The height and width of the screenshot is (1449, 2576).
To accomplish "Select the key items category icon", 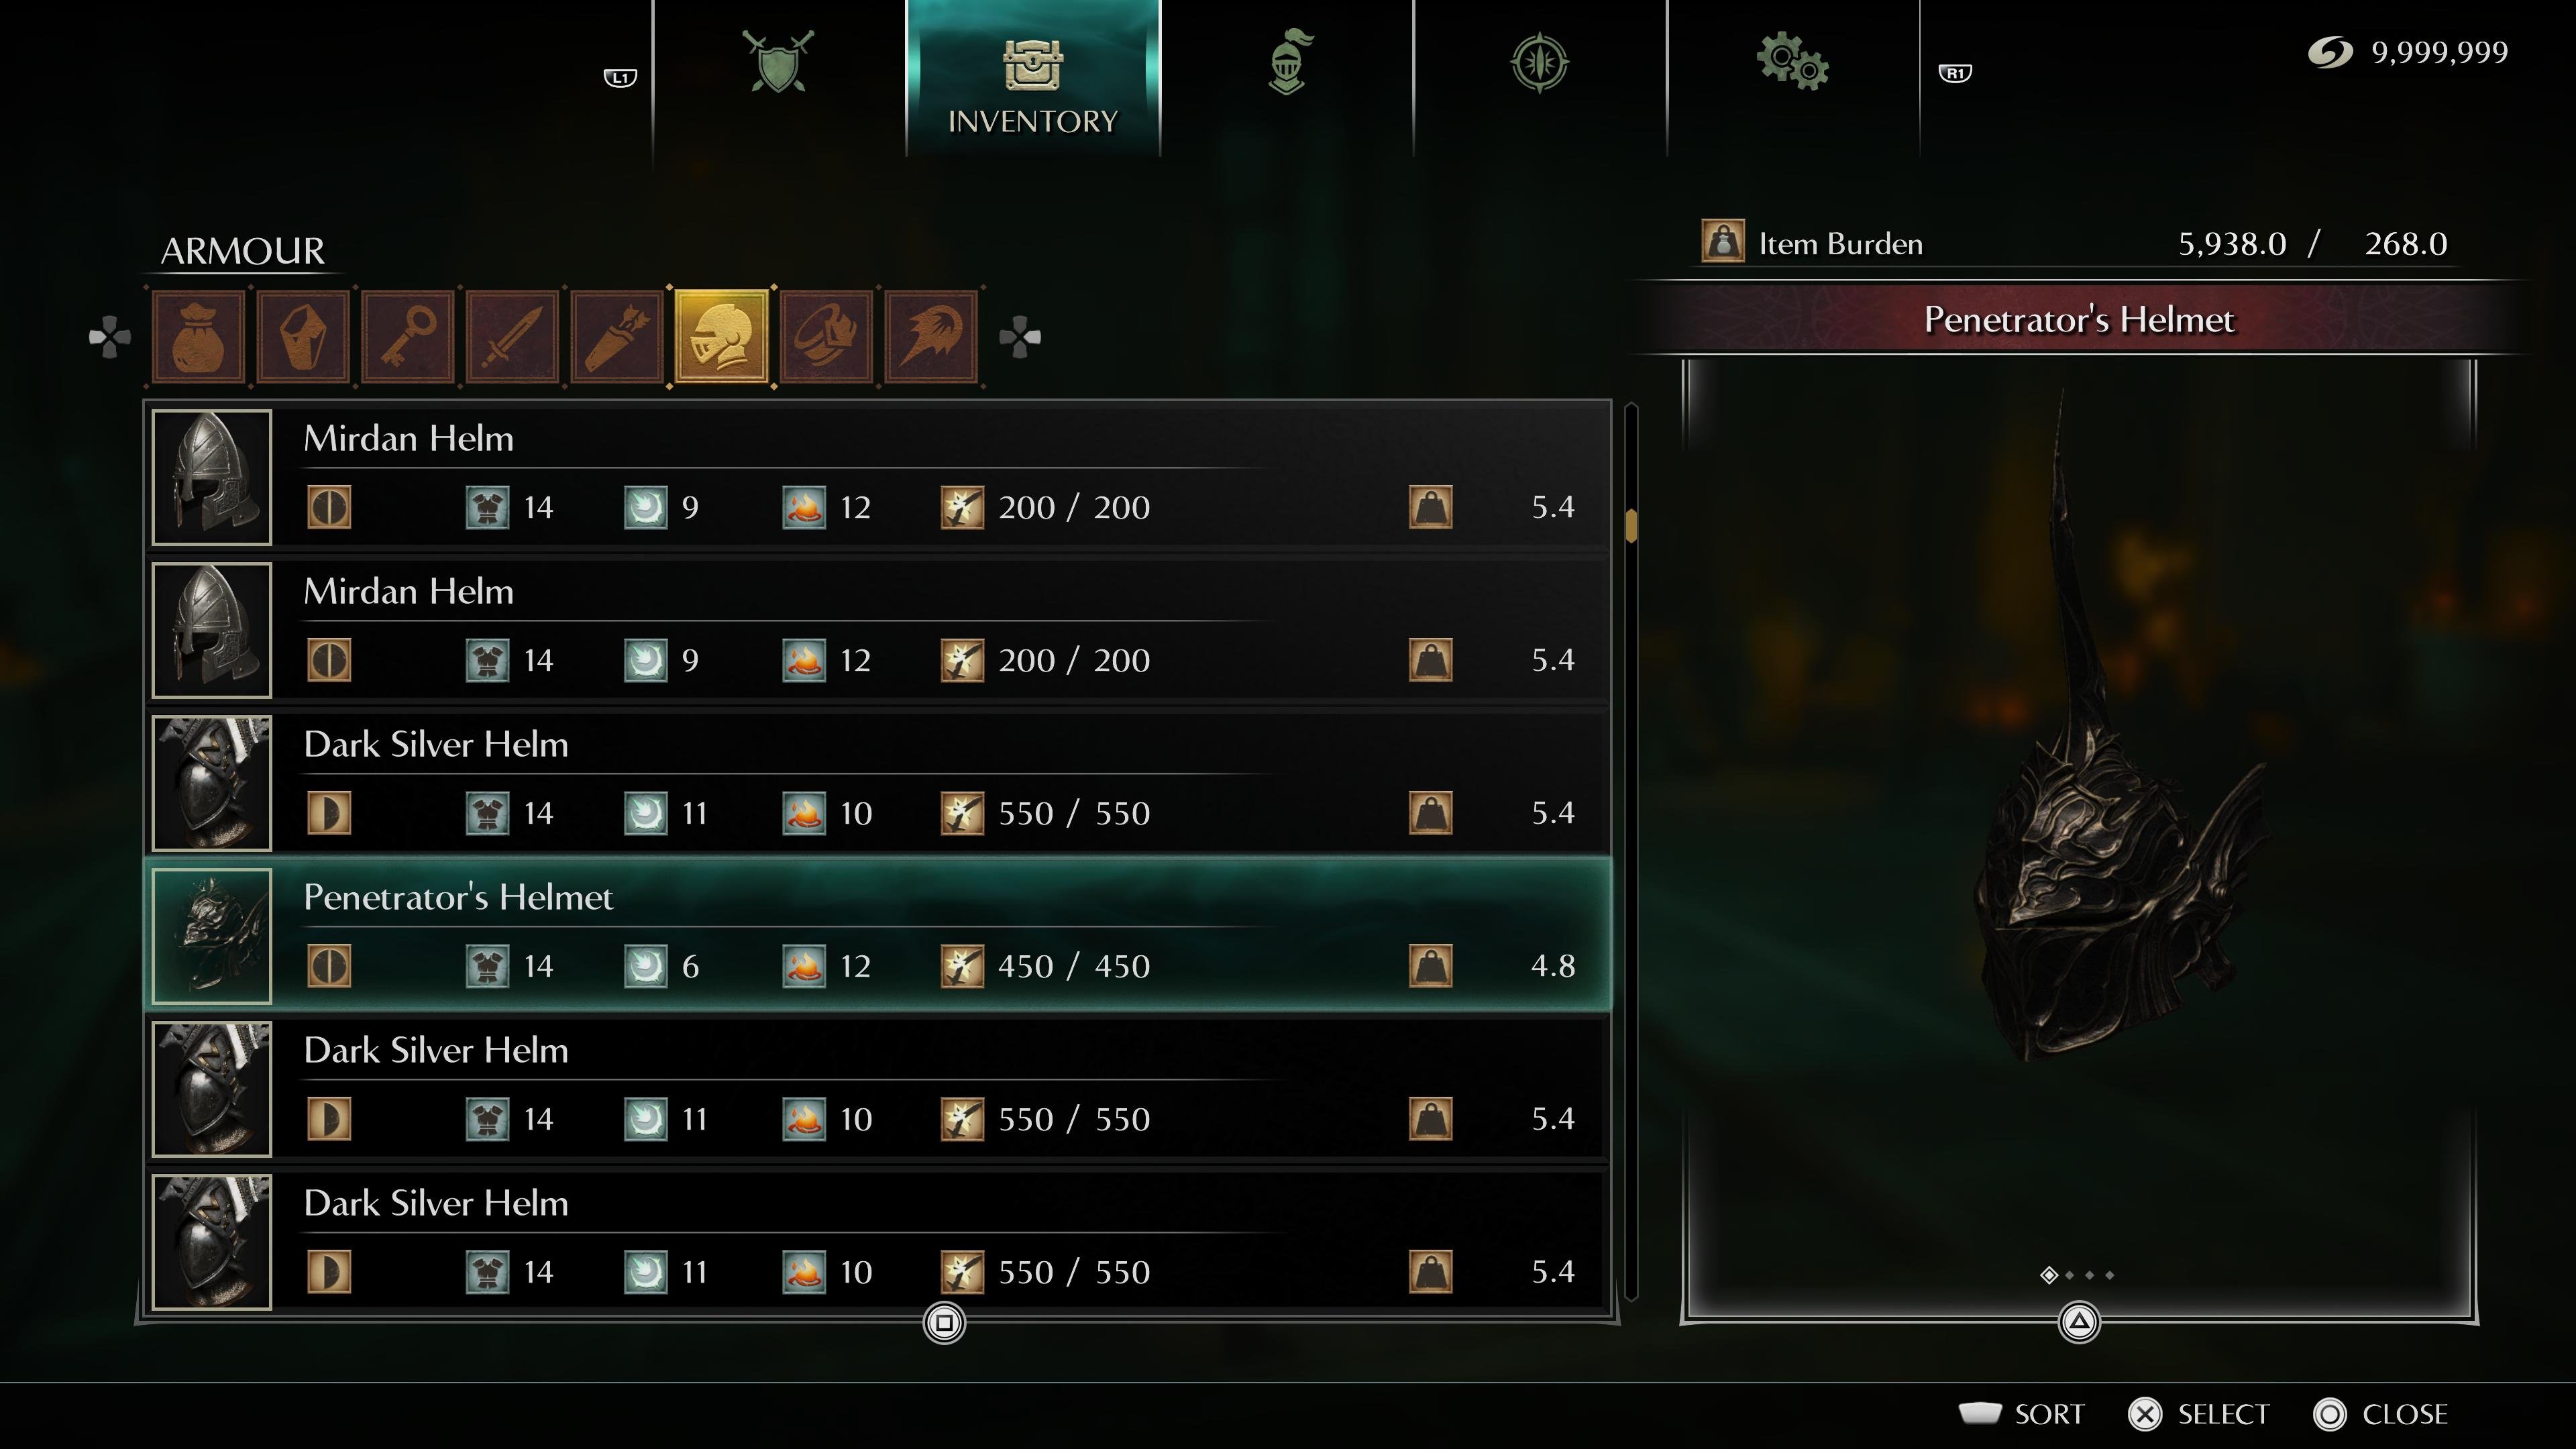I will pos(408,337).
